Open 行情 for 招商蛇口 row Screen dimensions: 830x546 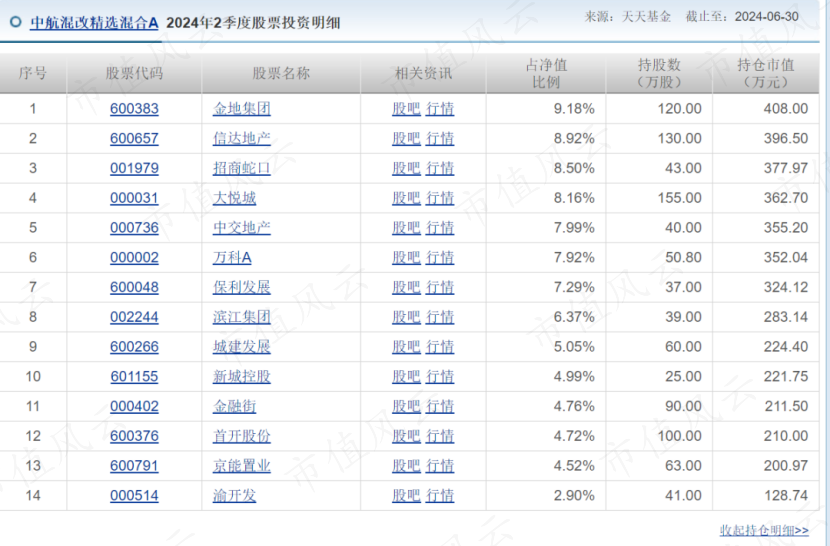440,168
